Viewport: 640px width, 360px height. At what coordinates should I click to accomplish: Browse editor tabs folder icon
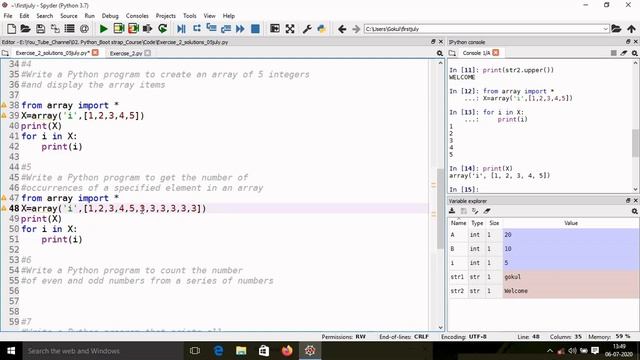click(x=5, y=53)
